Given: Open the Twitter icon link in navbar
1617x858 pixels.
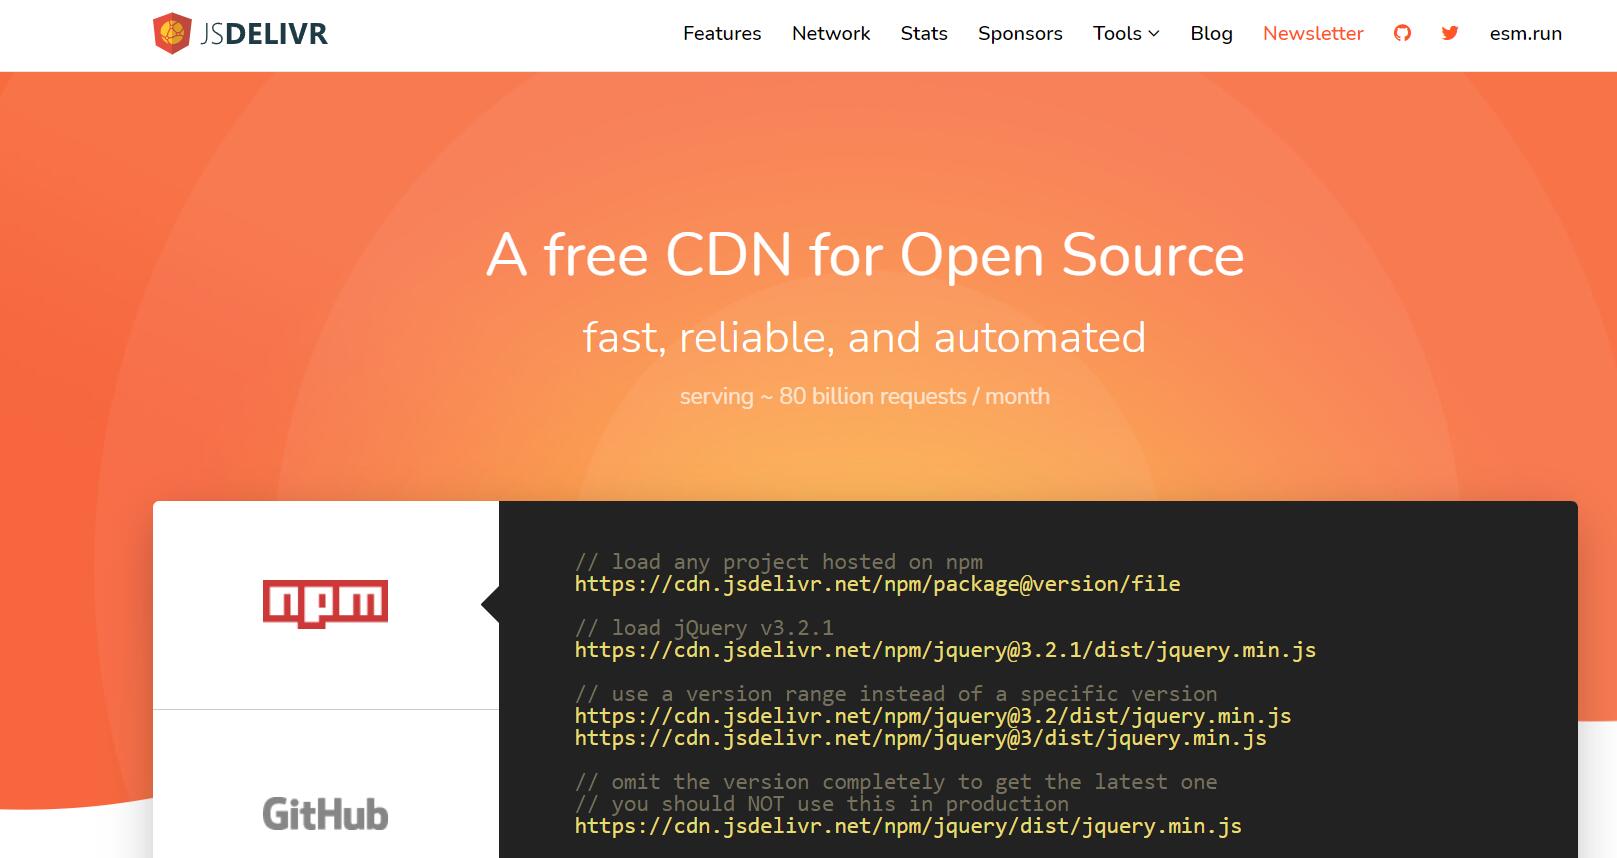Looking at the screenshot, I should click(x=1450, y=33).
